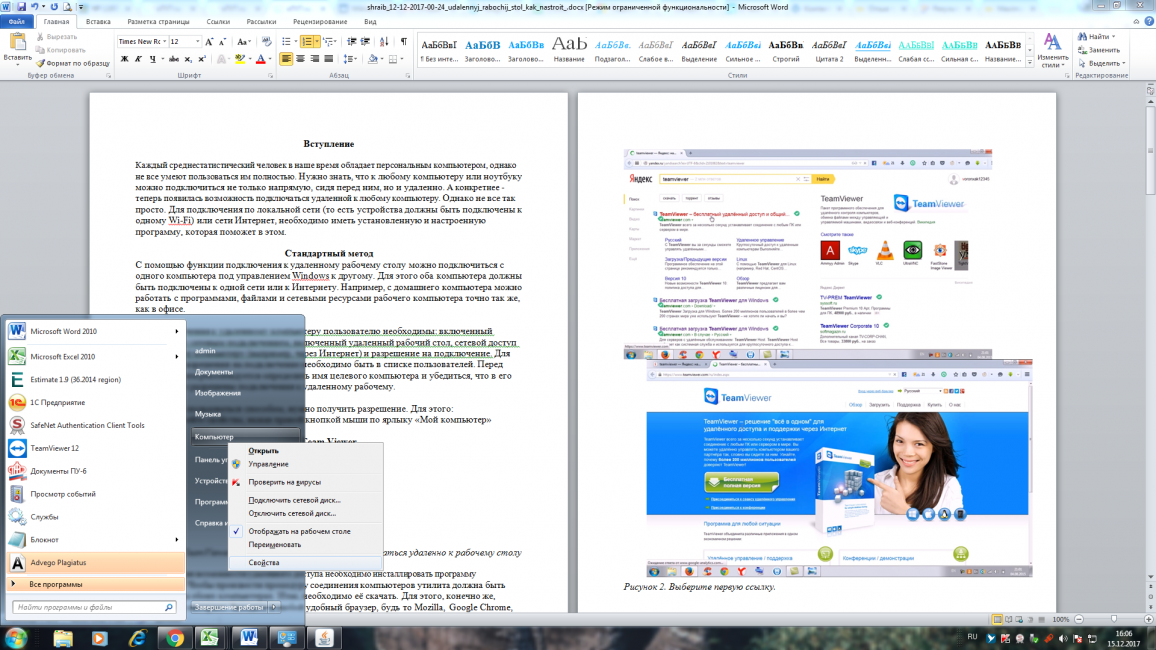Viewport: 1156px width, 650px height.
Task: Open the Файл tab
Action: click(x=17, y=22)
